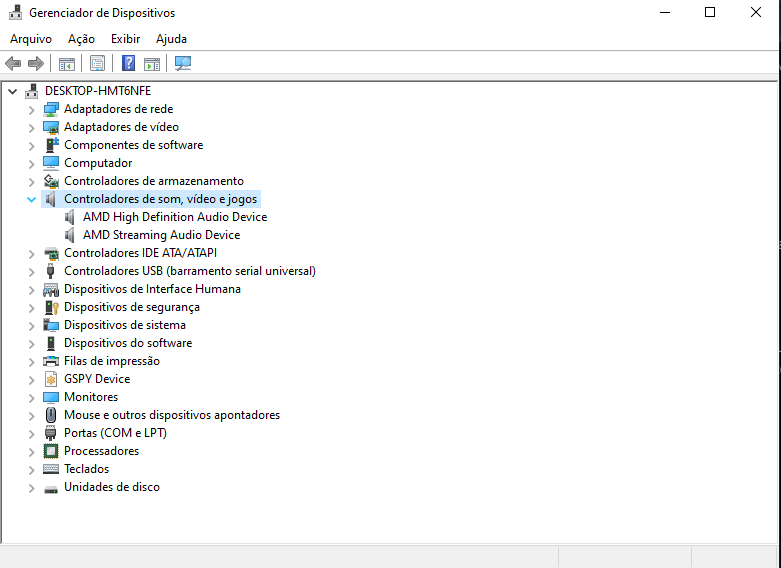Click the Mouse e outros dispositivos icon
This screenshot has width=781, height=568.
[51, 415]
